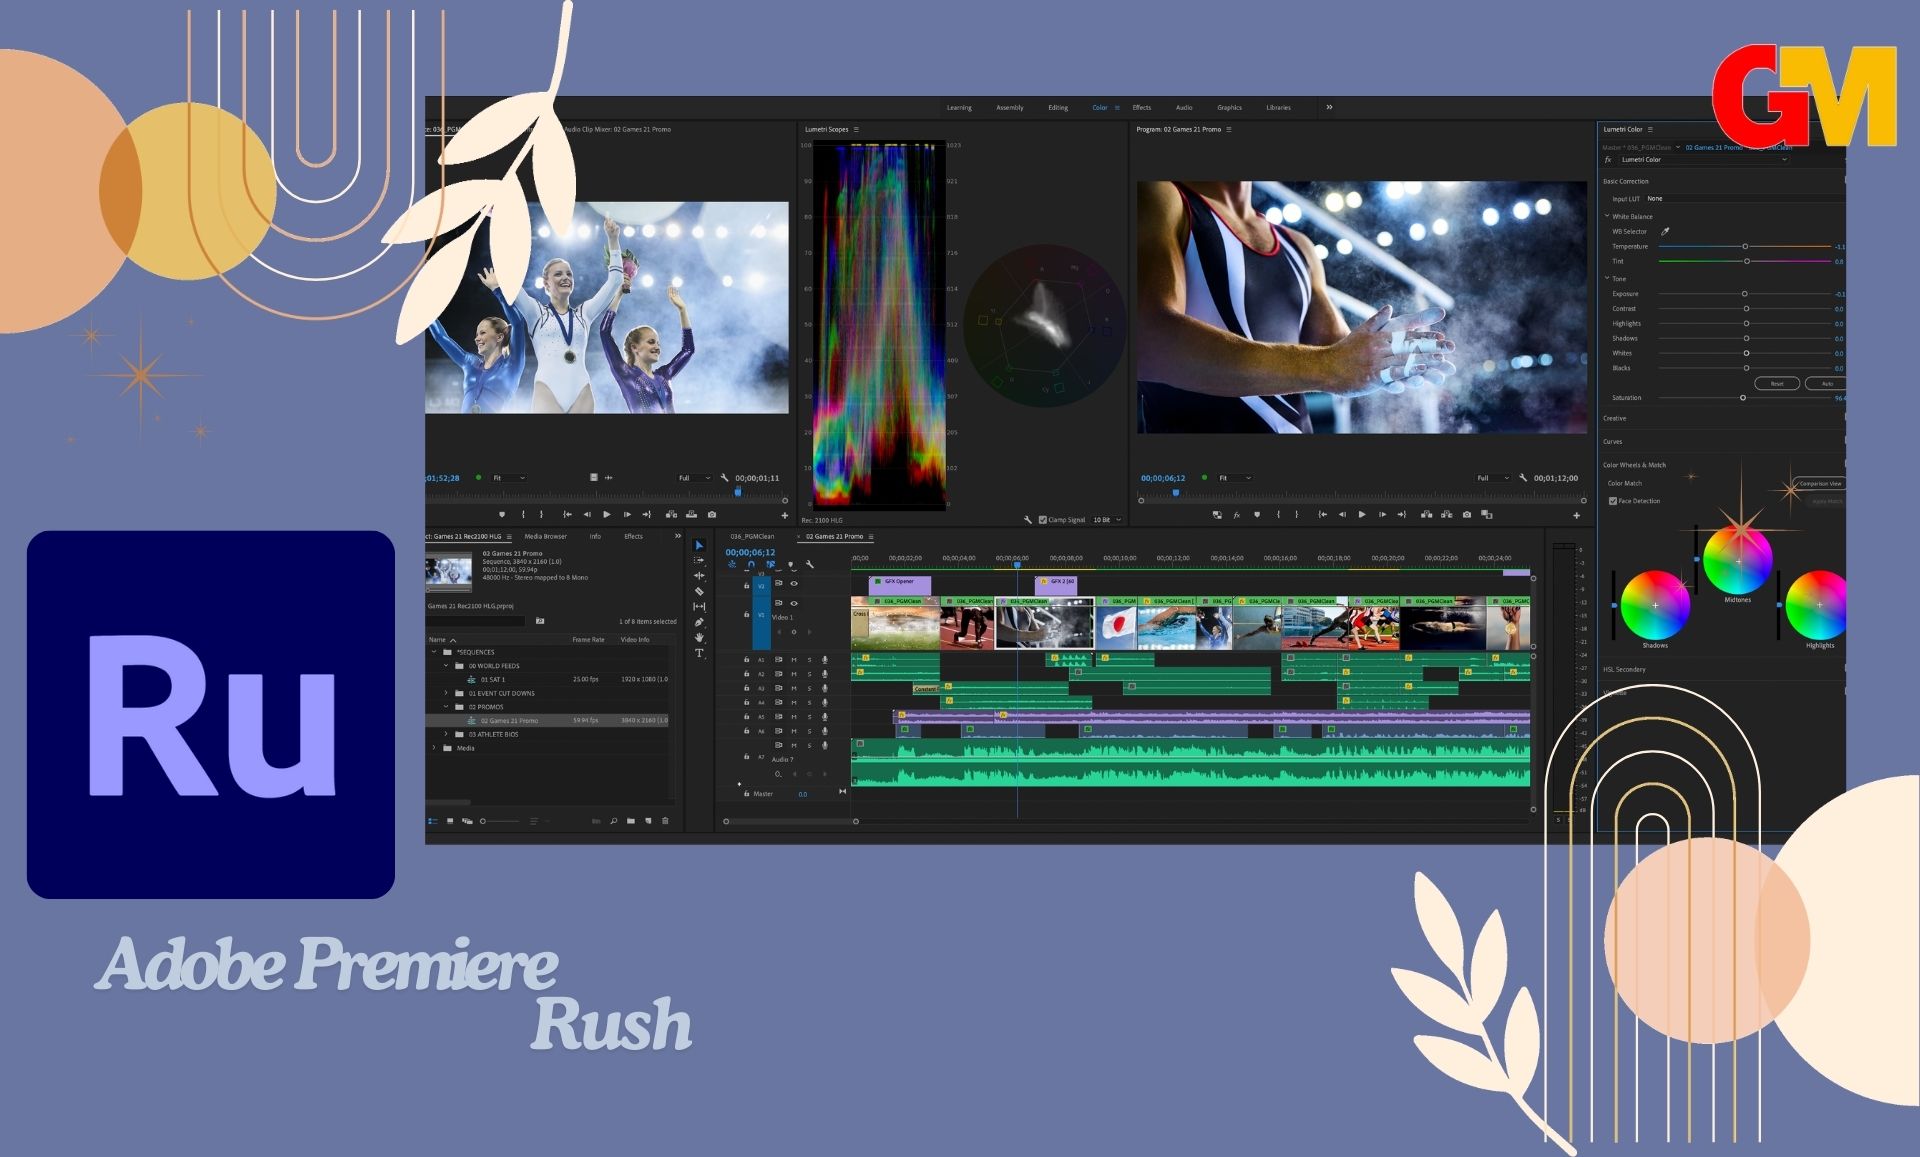Select the Hand tool

[699, 637]
